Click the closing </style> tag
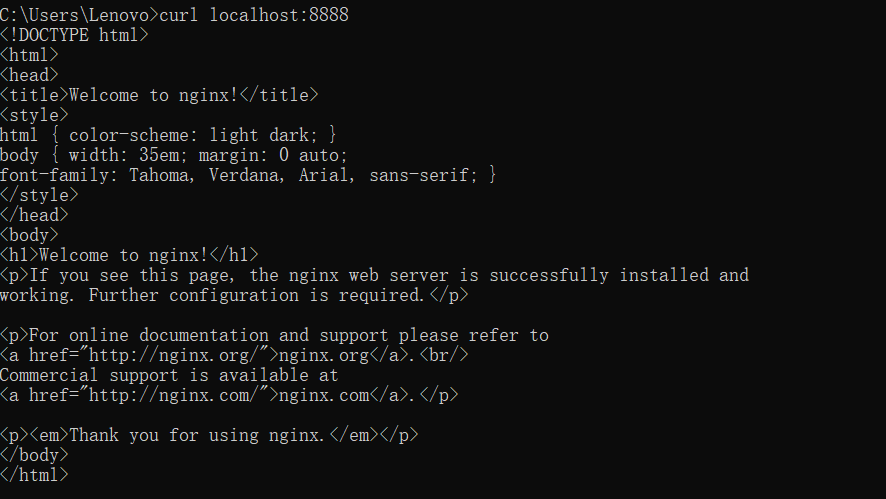 click(x=39, y=195)
